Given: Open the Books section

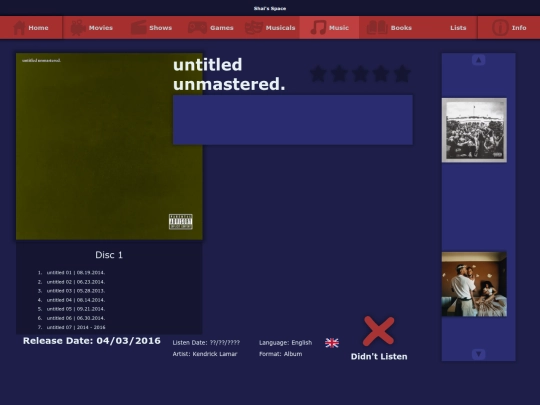Looking at the screenshot, I should [389, 28].
